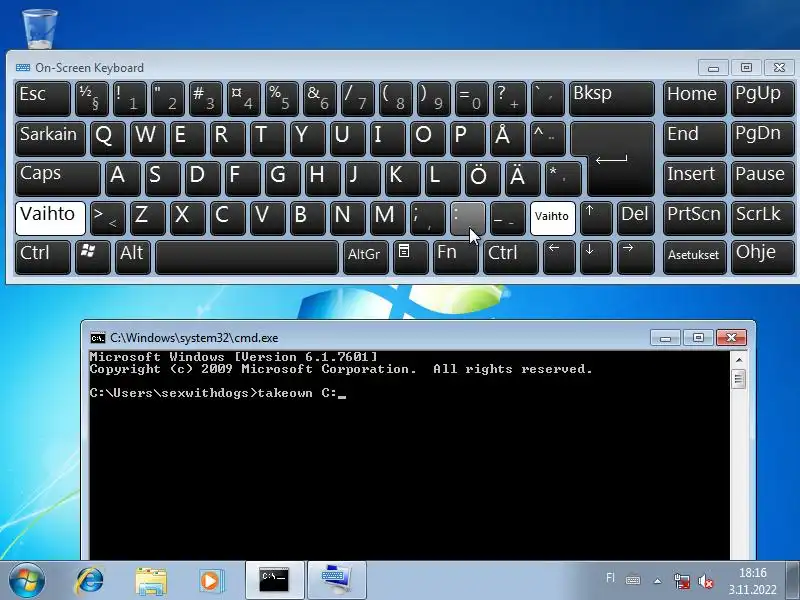Toggle the ScrLk key
Screen dimensions: 800x600
coord(763,218)
